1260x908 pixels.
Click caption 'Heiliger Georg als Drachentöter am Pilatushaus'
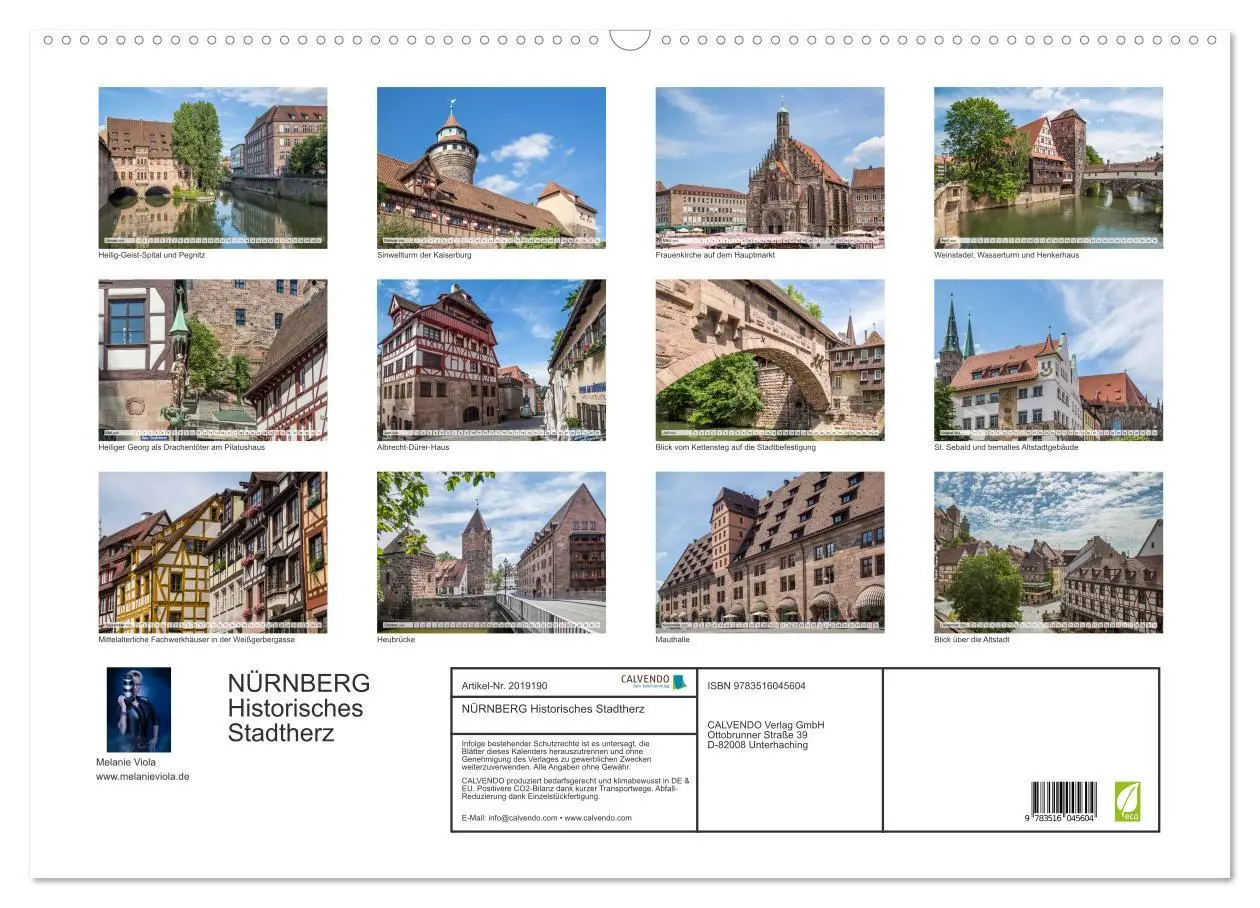[182, 447]
